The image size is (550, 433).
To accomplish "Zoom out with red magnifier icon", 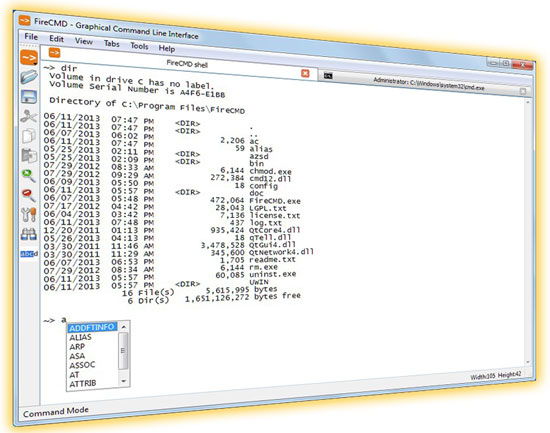I will click(29, 195).
